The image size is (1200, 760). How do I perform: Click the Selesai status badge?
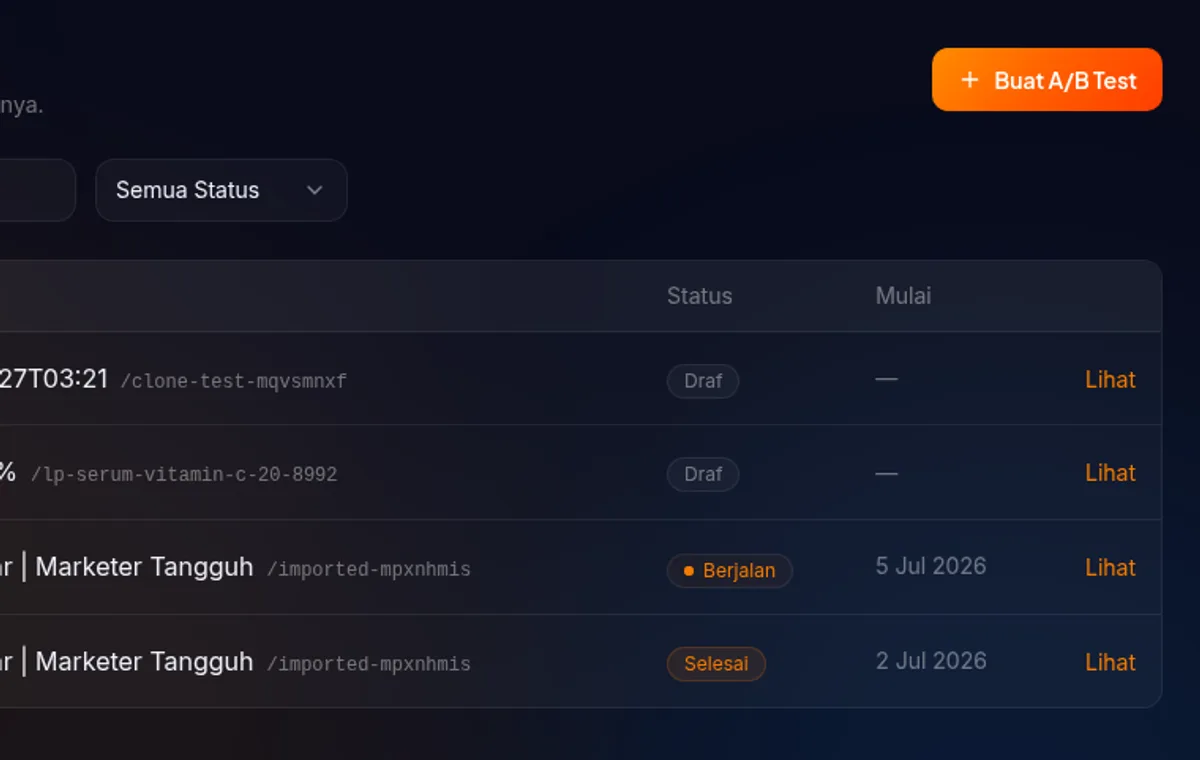[716, 664]
